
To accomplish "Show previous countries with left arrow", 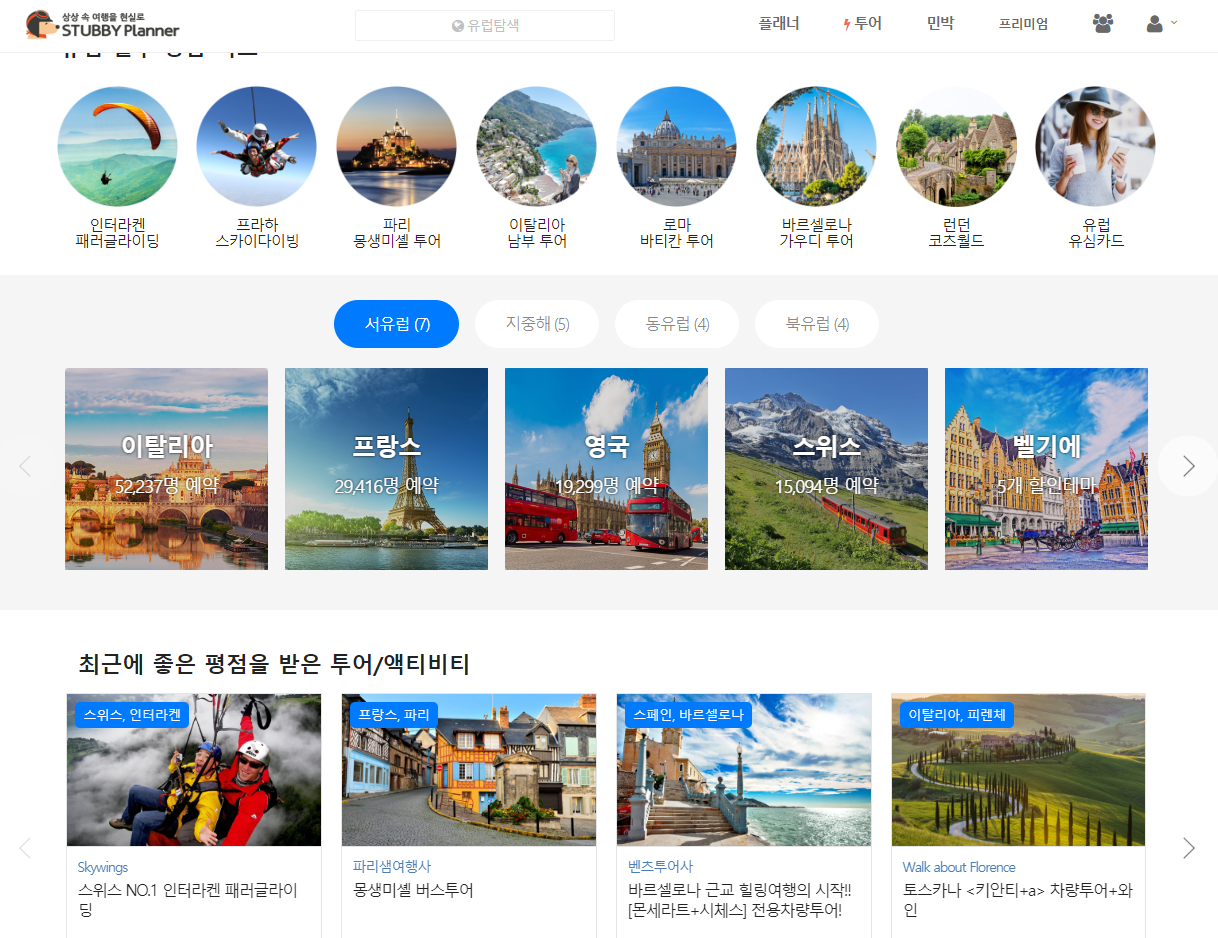I will click(26, 466).
